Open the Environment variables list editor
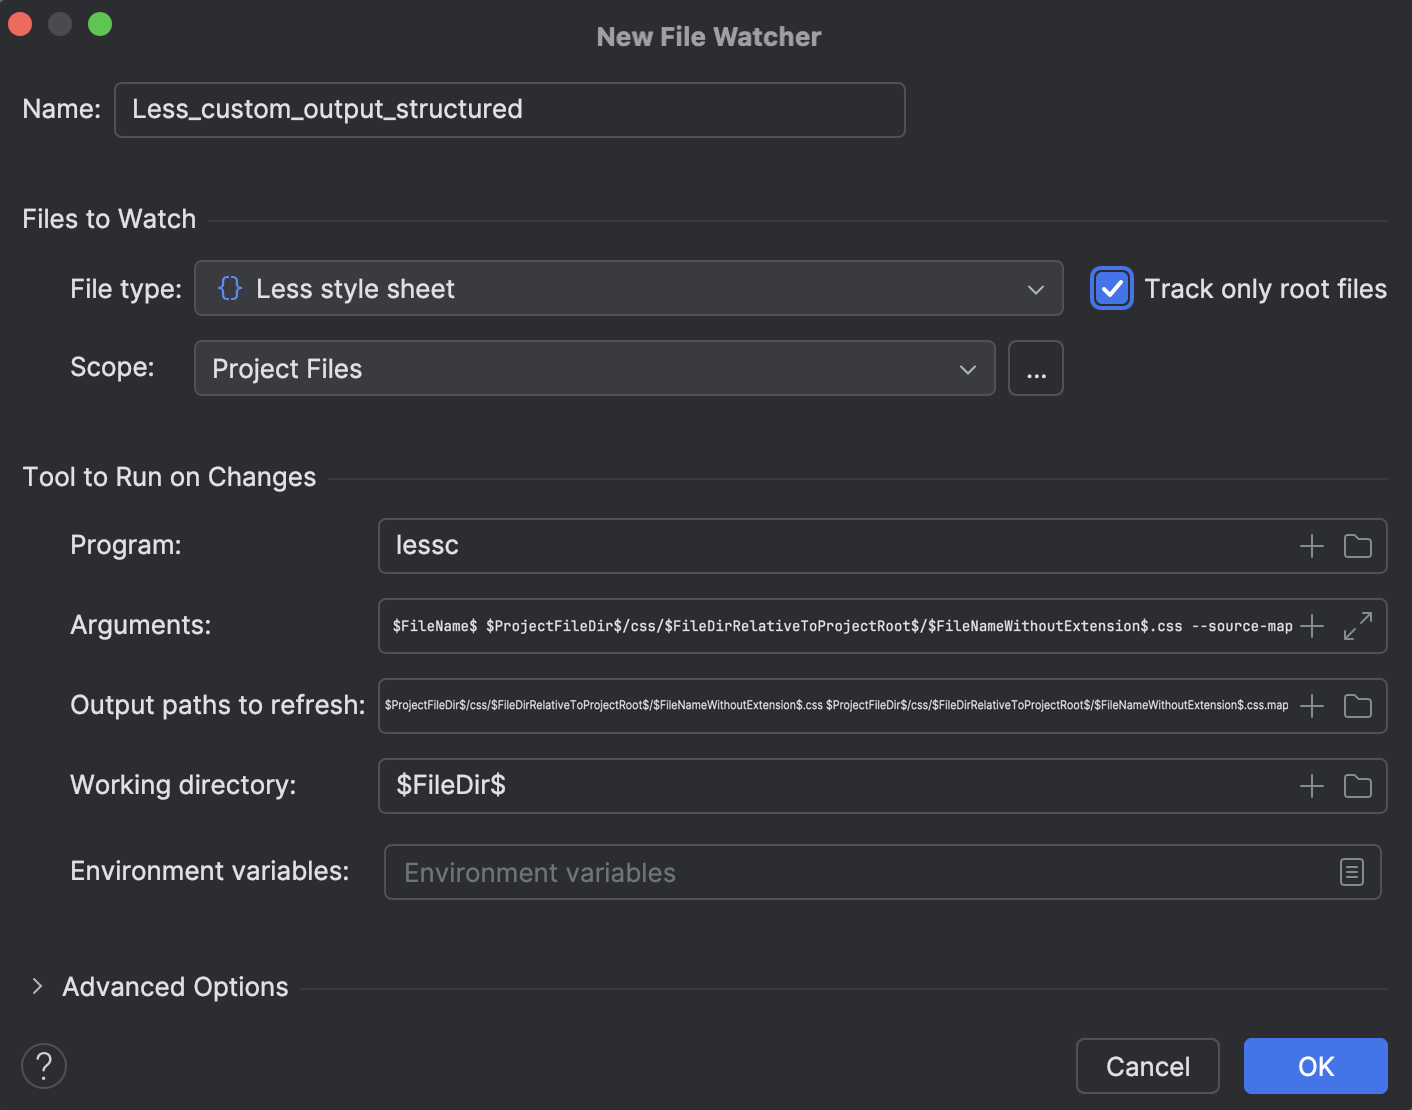This screenshot has width=1412, height=1110. pyautogui.click(x=1352, y=872)
